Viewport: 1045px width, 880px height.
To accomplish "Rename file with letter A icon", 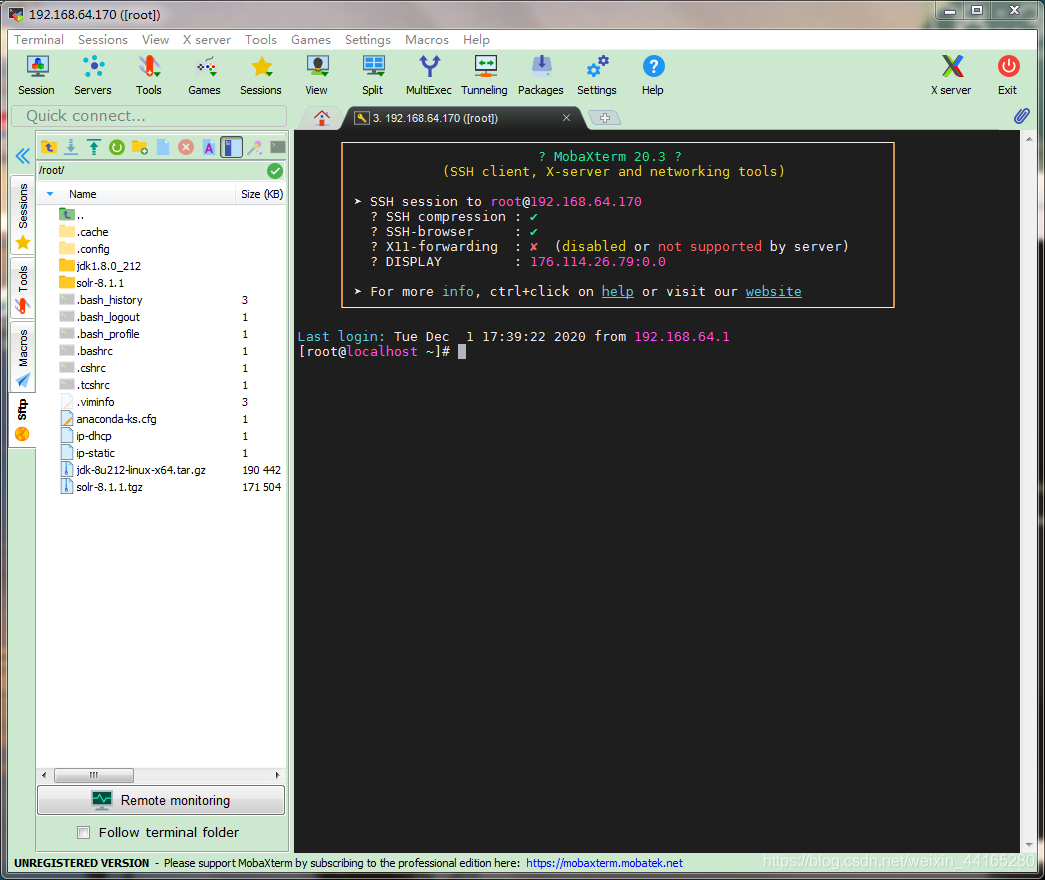I will click(209, 147).
